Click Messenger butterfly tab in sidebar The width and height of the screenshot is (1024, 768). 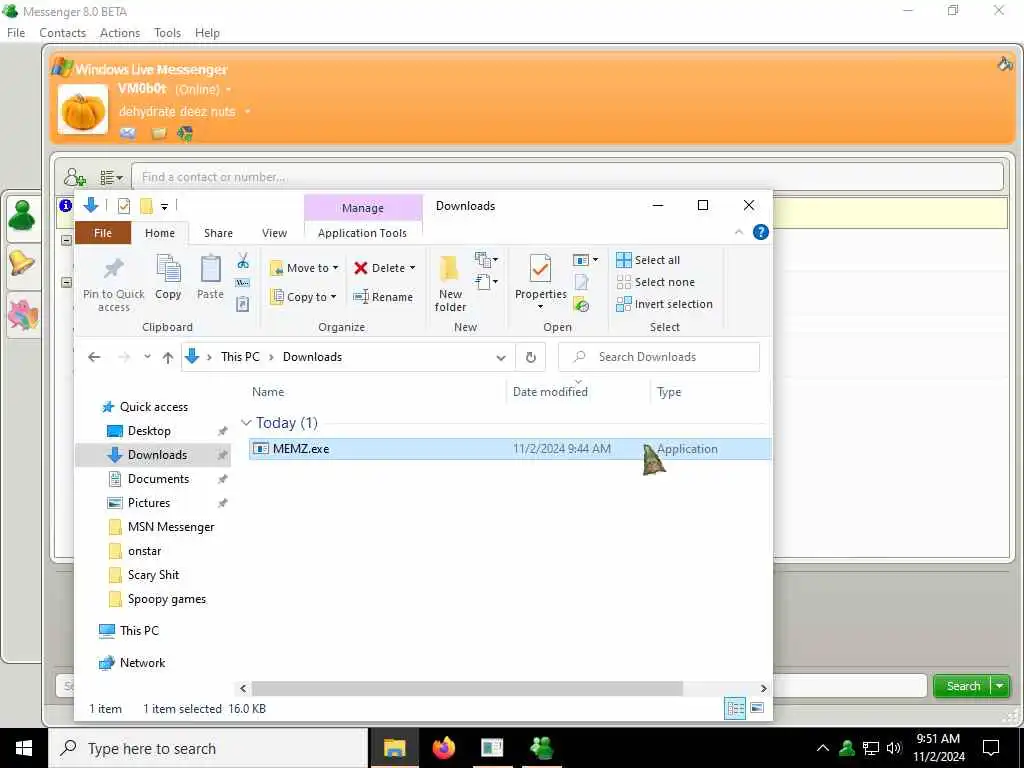tap(22, 315)
